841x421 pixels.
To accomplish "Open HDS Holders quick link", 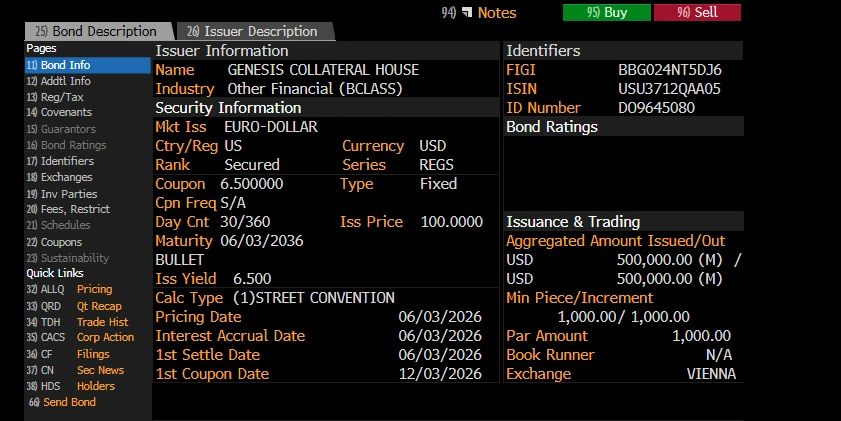I will pyautogui.click(x=70, y=386).
